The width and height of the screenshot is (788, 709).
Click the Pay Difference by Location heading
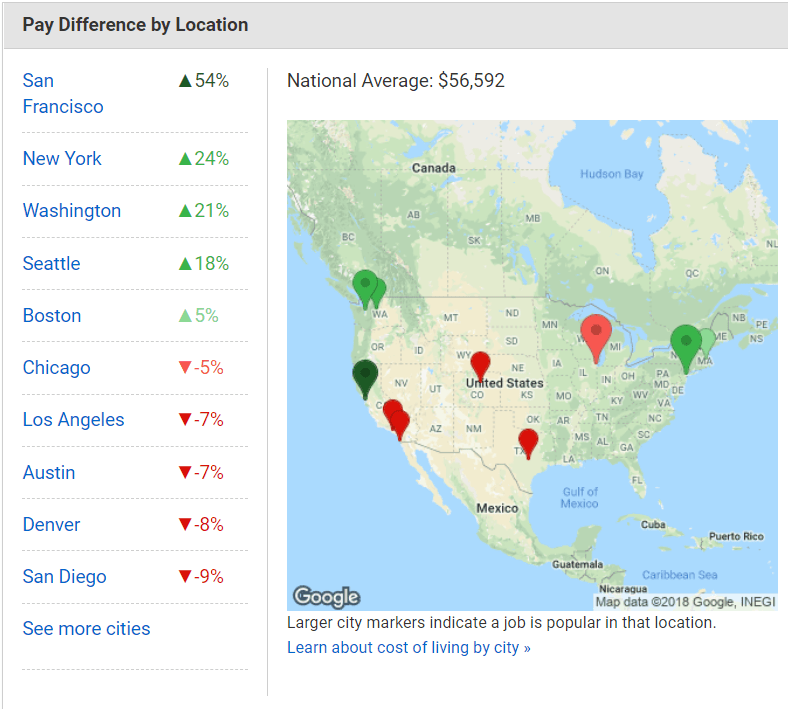click(135, 25)
